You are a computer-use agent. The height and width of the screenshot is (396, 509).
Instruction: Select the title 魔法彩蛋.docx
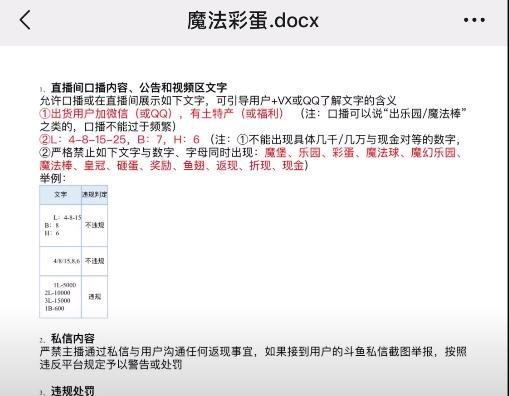point(253,20)
